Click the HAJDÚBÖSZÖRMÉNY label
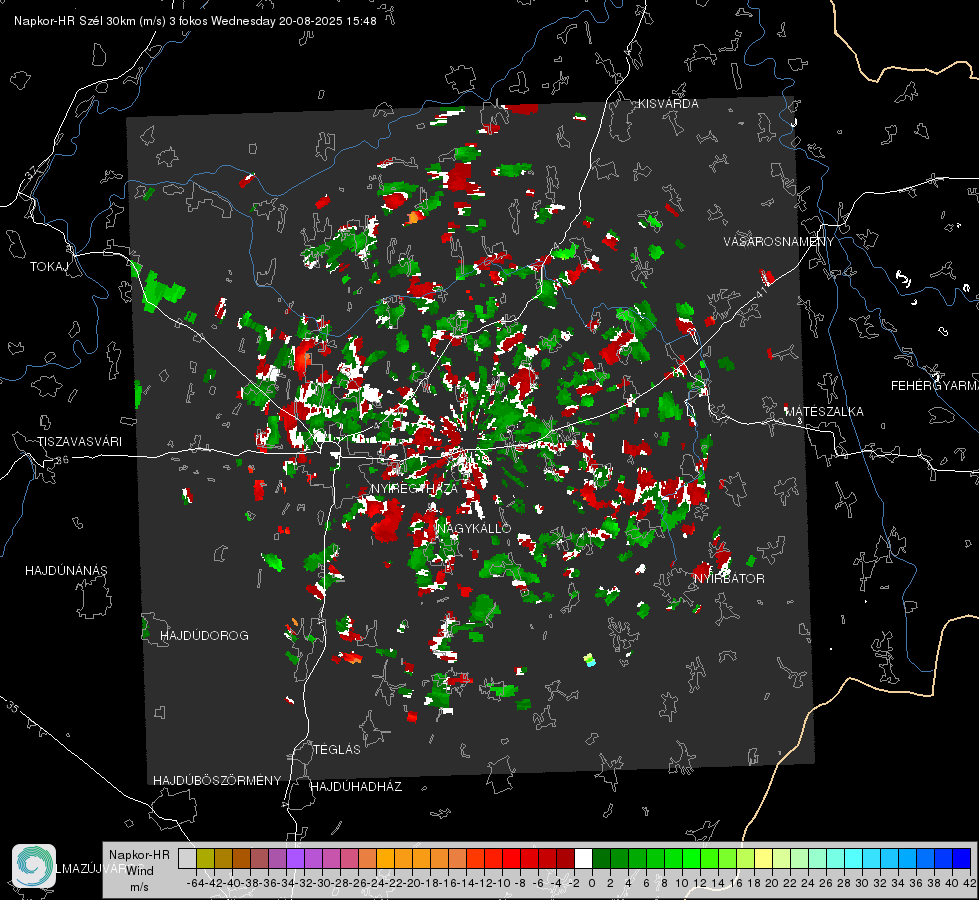The image size is (979, 900). (217, 781)
